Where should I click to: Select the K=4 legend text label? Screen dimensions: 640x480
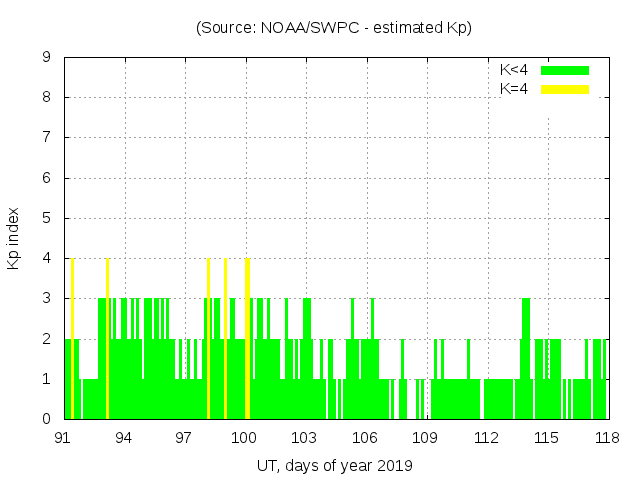514,89
